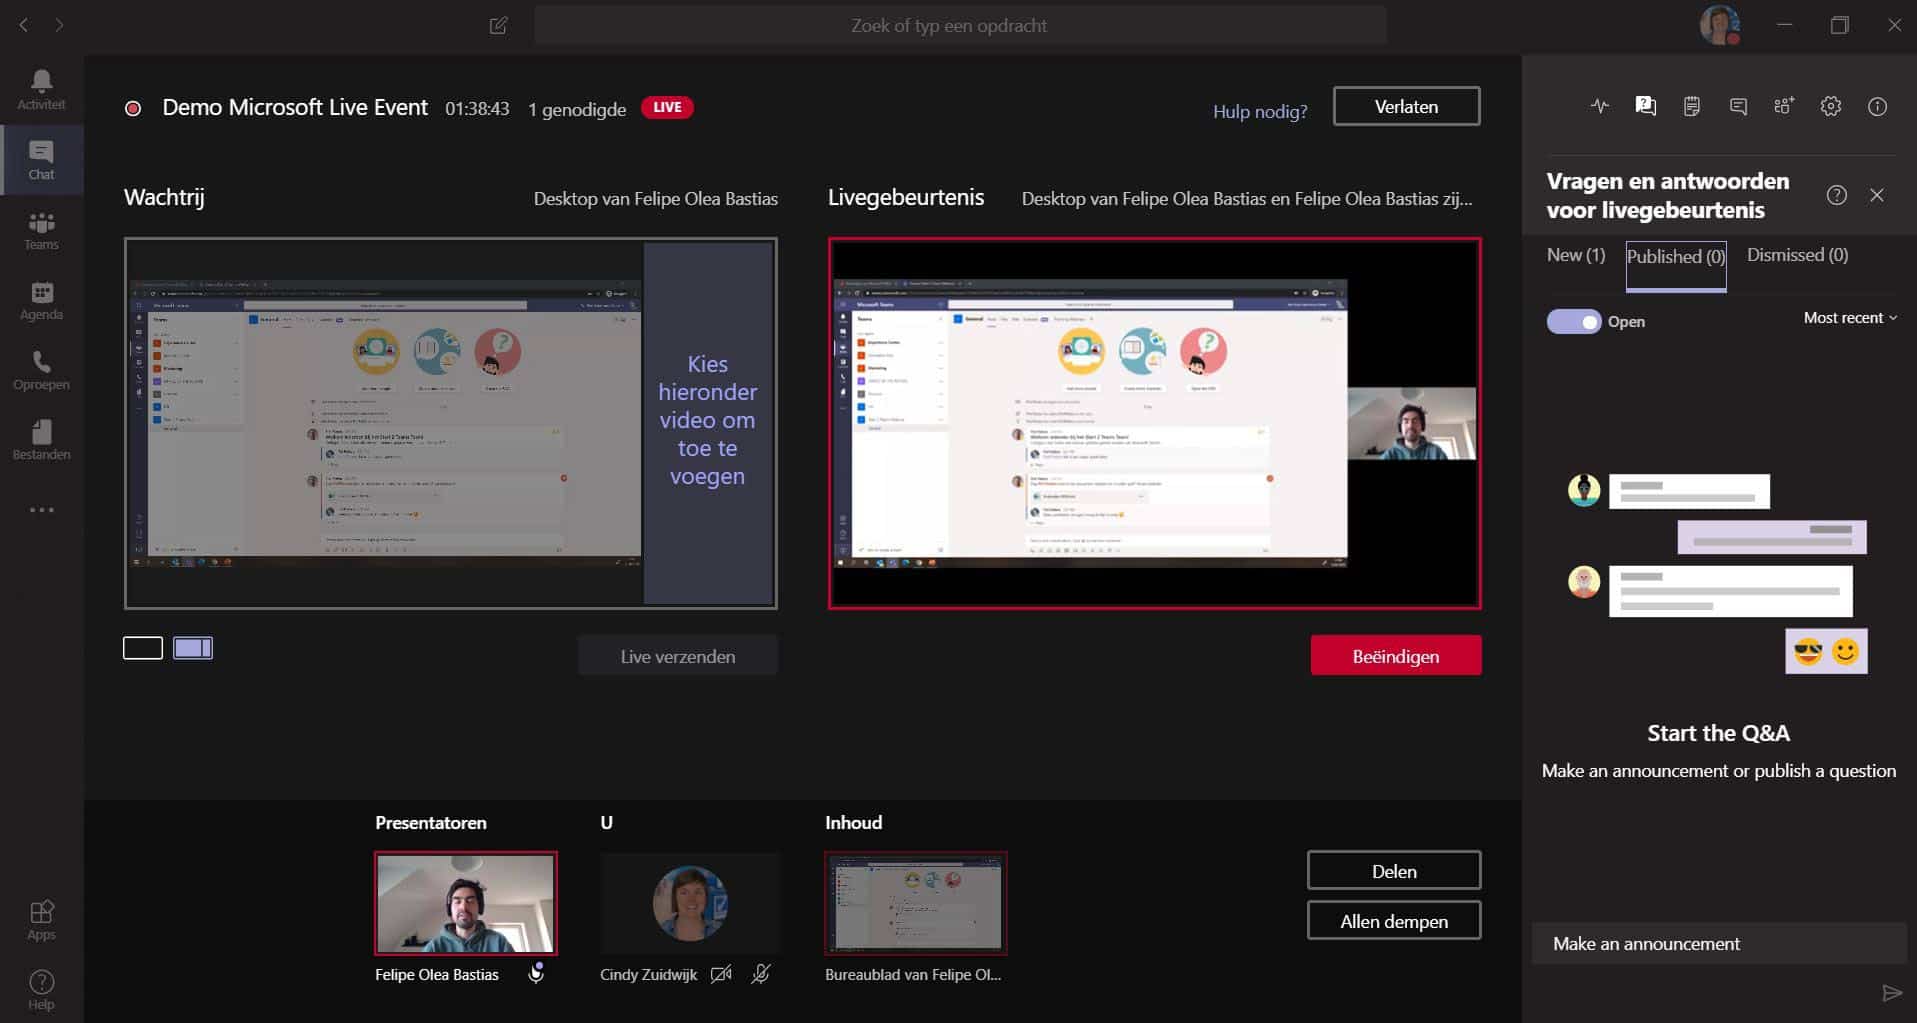Screen dimensions: 1917x1023
Task: Click the red LIVE badge
Action: click(667, 107)
